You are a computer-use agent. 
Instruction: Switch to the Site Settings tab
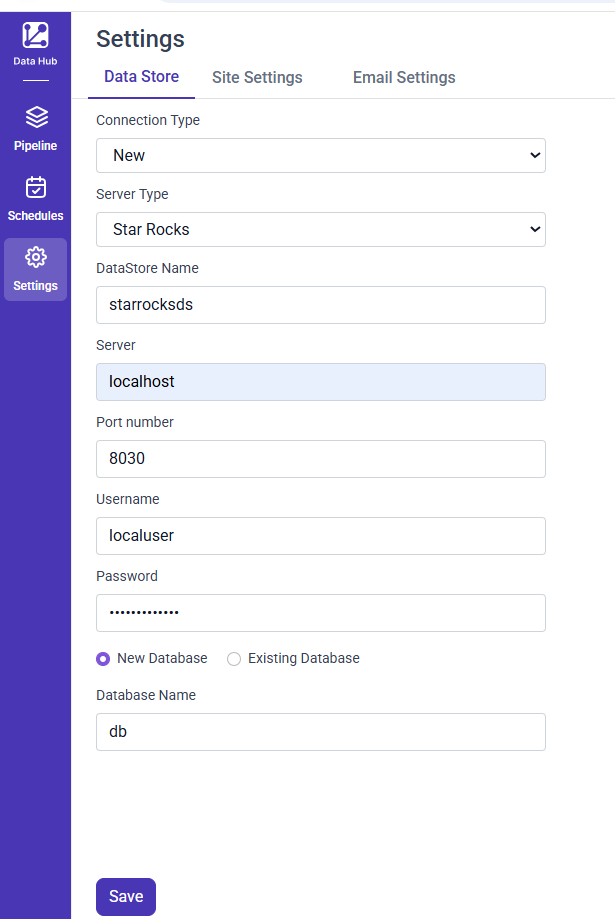tap(257, 77)
